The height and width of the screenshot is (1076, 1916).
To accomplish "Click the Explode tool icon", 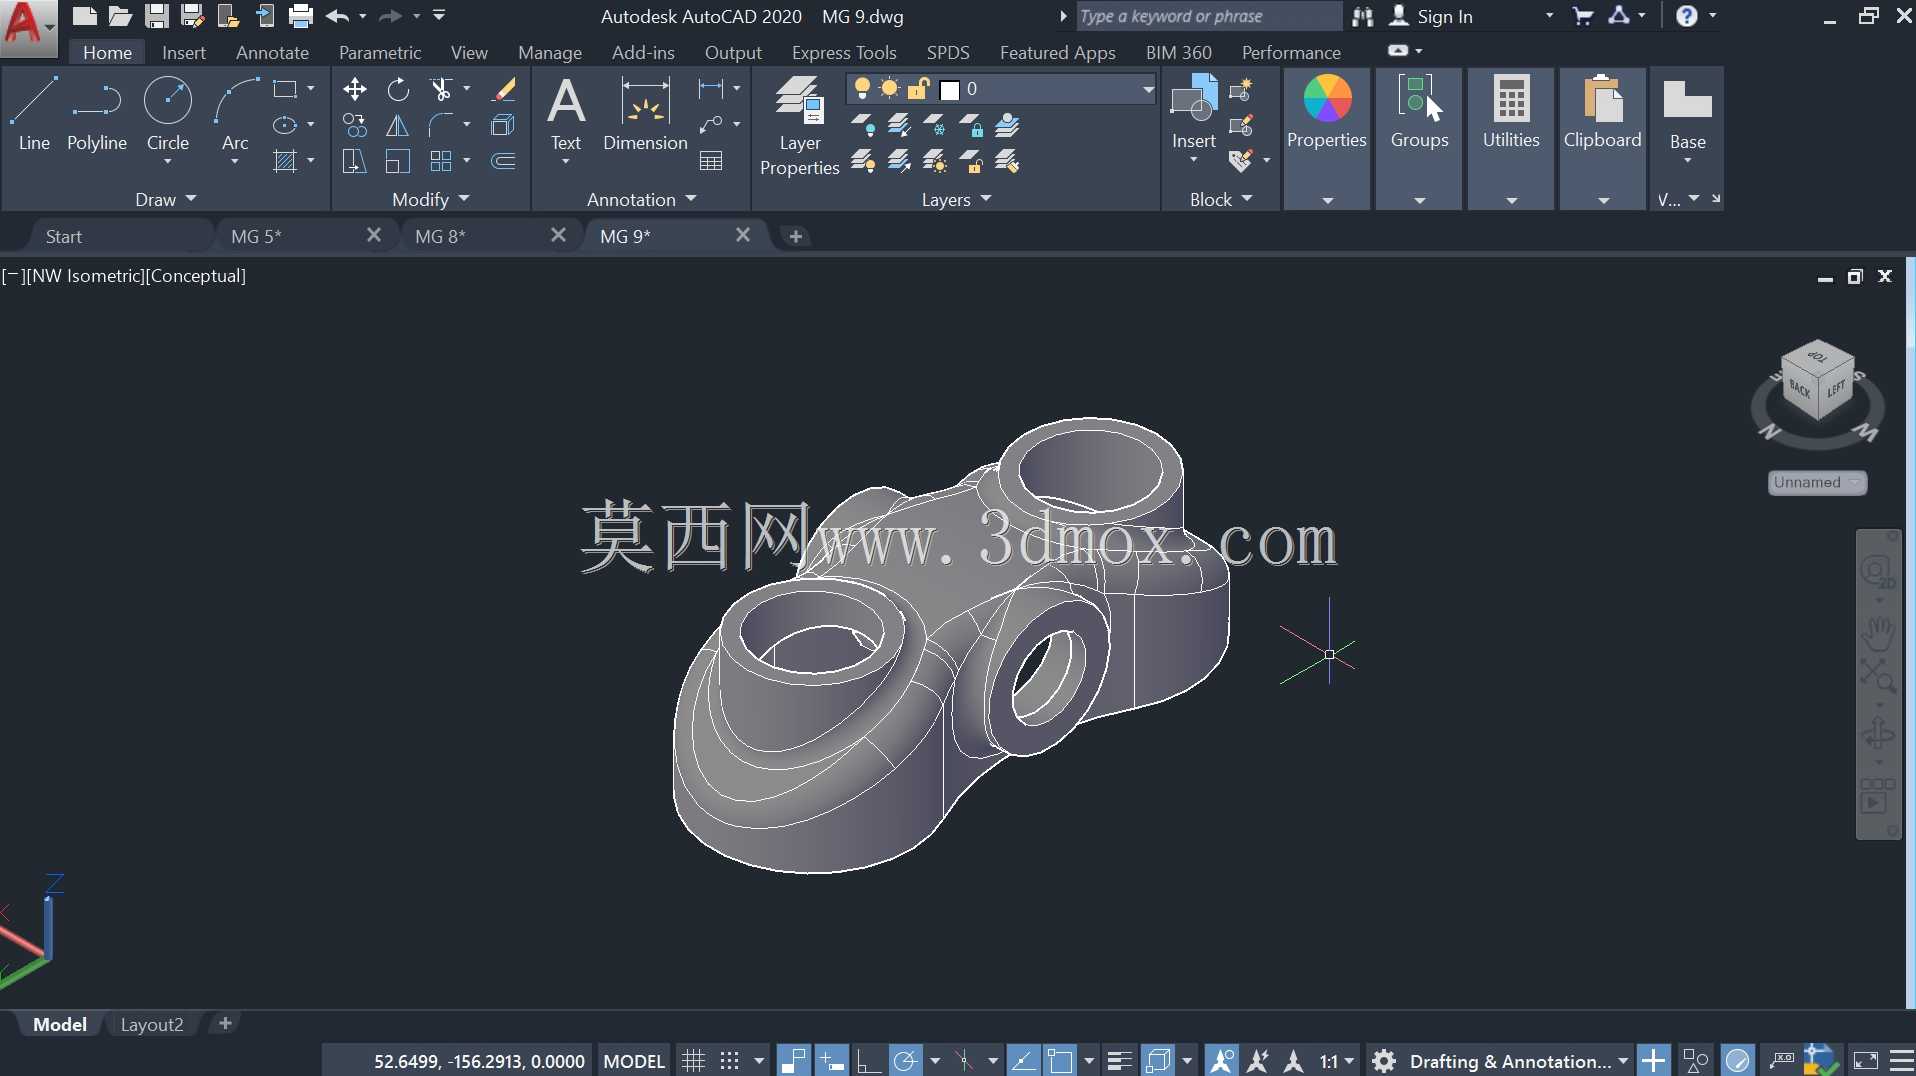I will (x=503, y=125).
